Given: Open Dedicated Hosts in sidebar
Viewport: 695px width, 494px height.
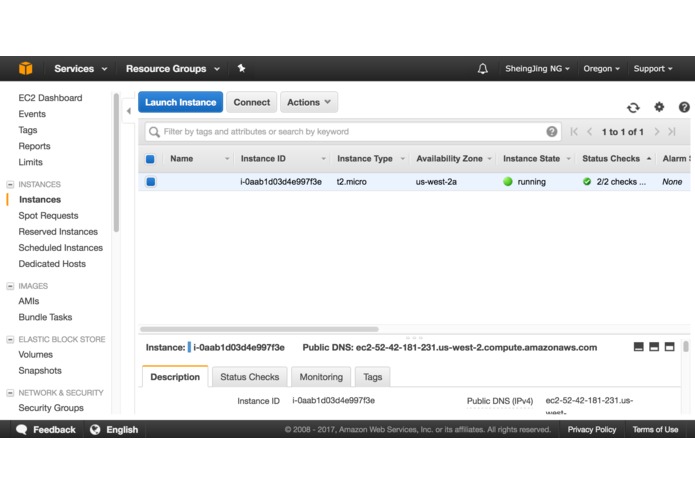Looking at the screenshot, I should 52,264.
